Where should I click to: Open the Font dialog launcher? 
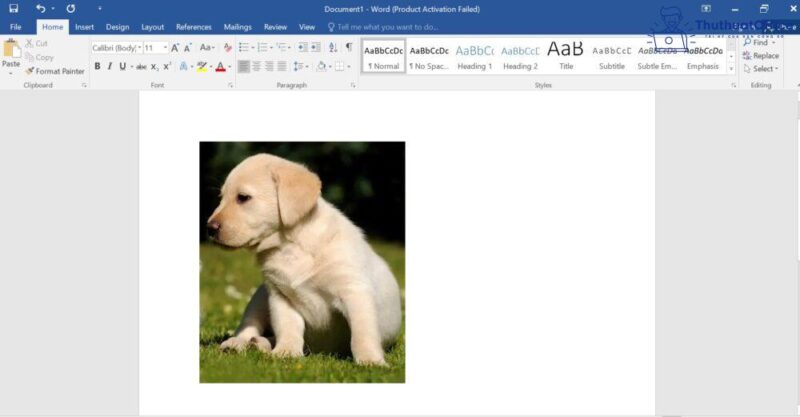(x=231, y=85)
